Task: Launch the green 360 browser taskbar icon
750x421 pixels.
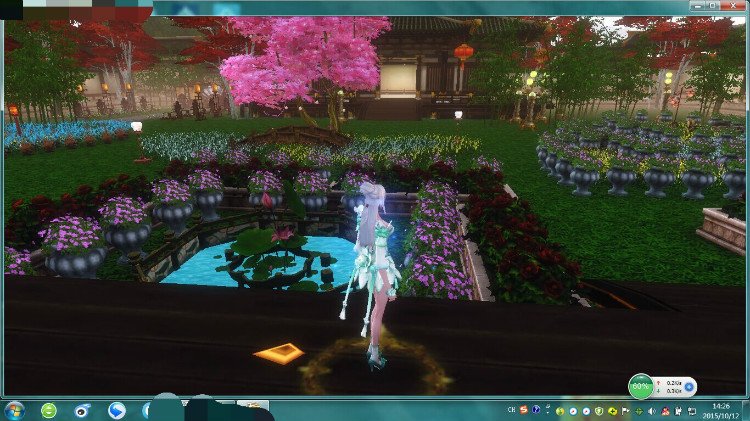Action: (x=49, y=410)
